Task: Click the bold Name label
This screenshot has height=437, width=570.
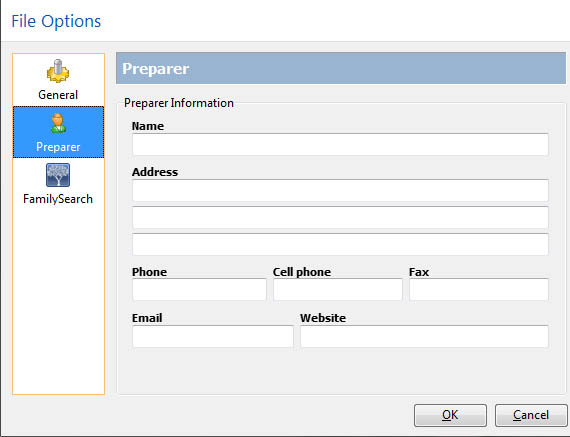Action: pyautogui.click(x=148, y=126)
